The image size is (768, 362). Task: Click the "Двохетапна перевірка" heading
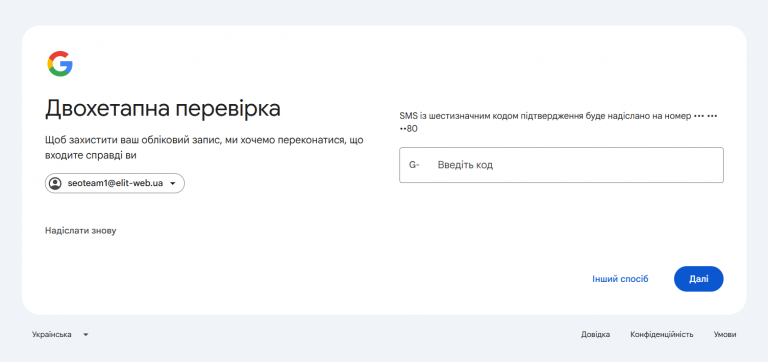(163, 108)
